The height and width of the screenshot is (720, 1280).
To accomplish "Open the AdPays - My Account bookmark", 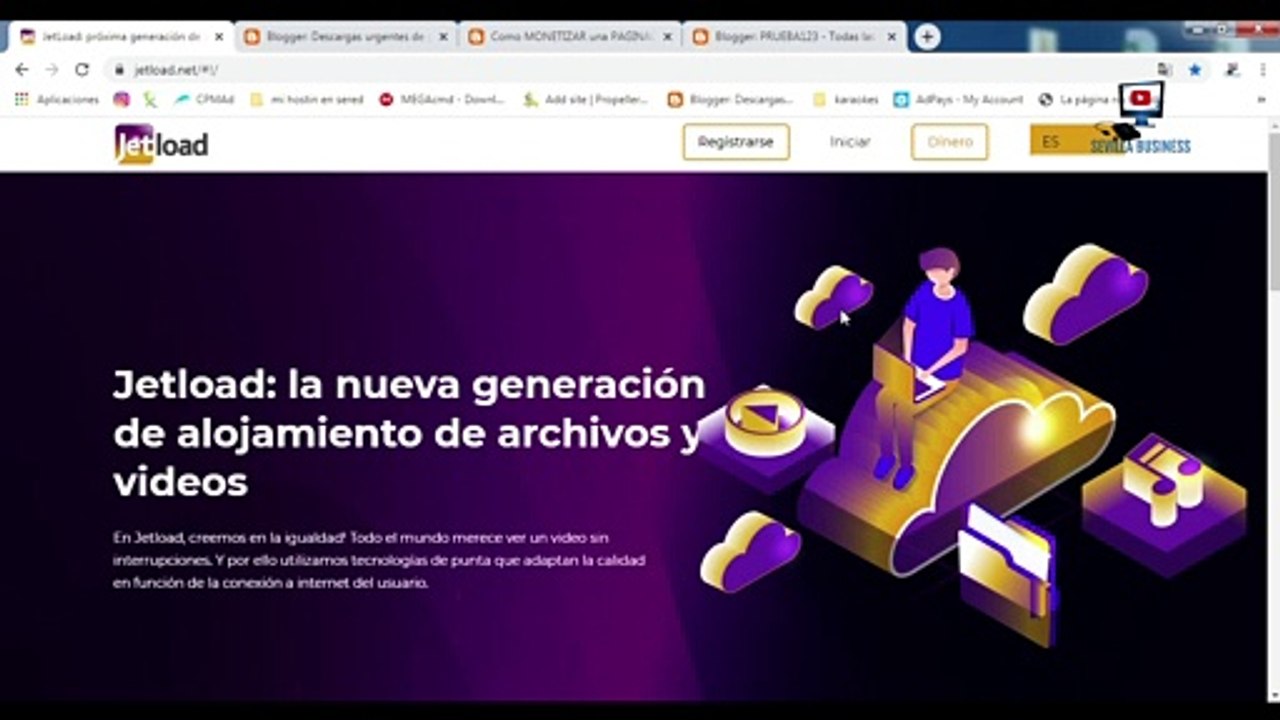I will [x=959, y=99].
